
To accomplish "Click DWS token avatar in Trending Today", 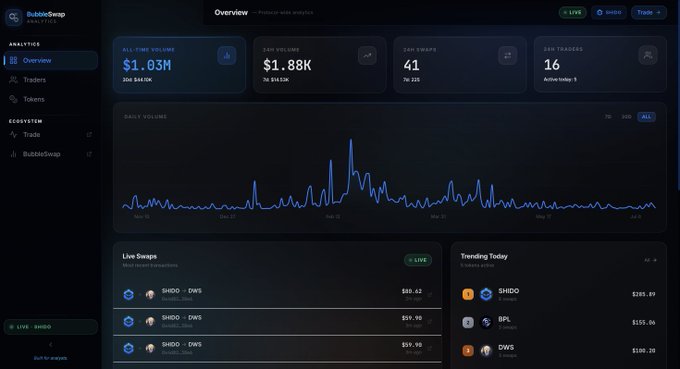I will pyautogui.click(x=486, y=351).
